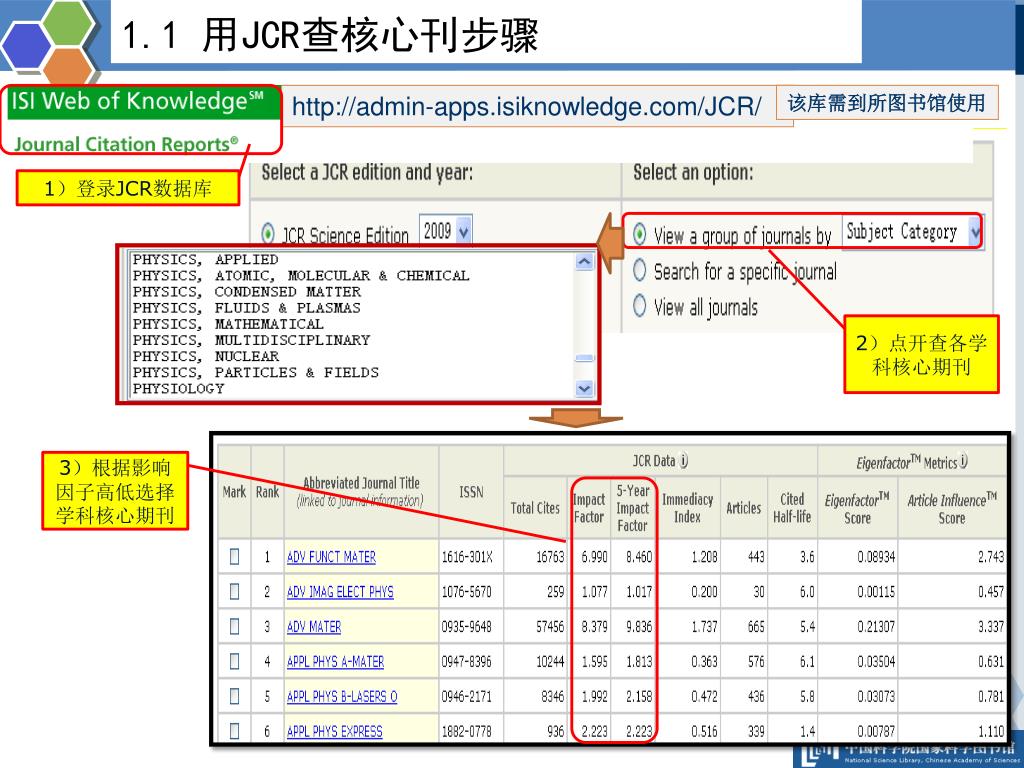
Task: Choose PHYSICS, PARTICLES & FIELDS category
Action: tap(256, 372)
